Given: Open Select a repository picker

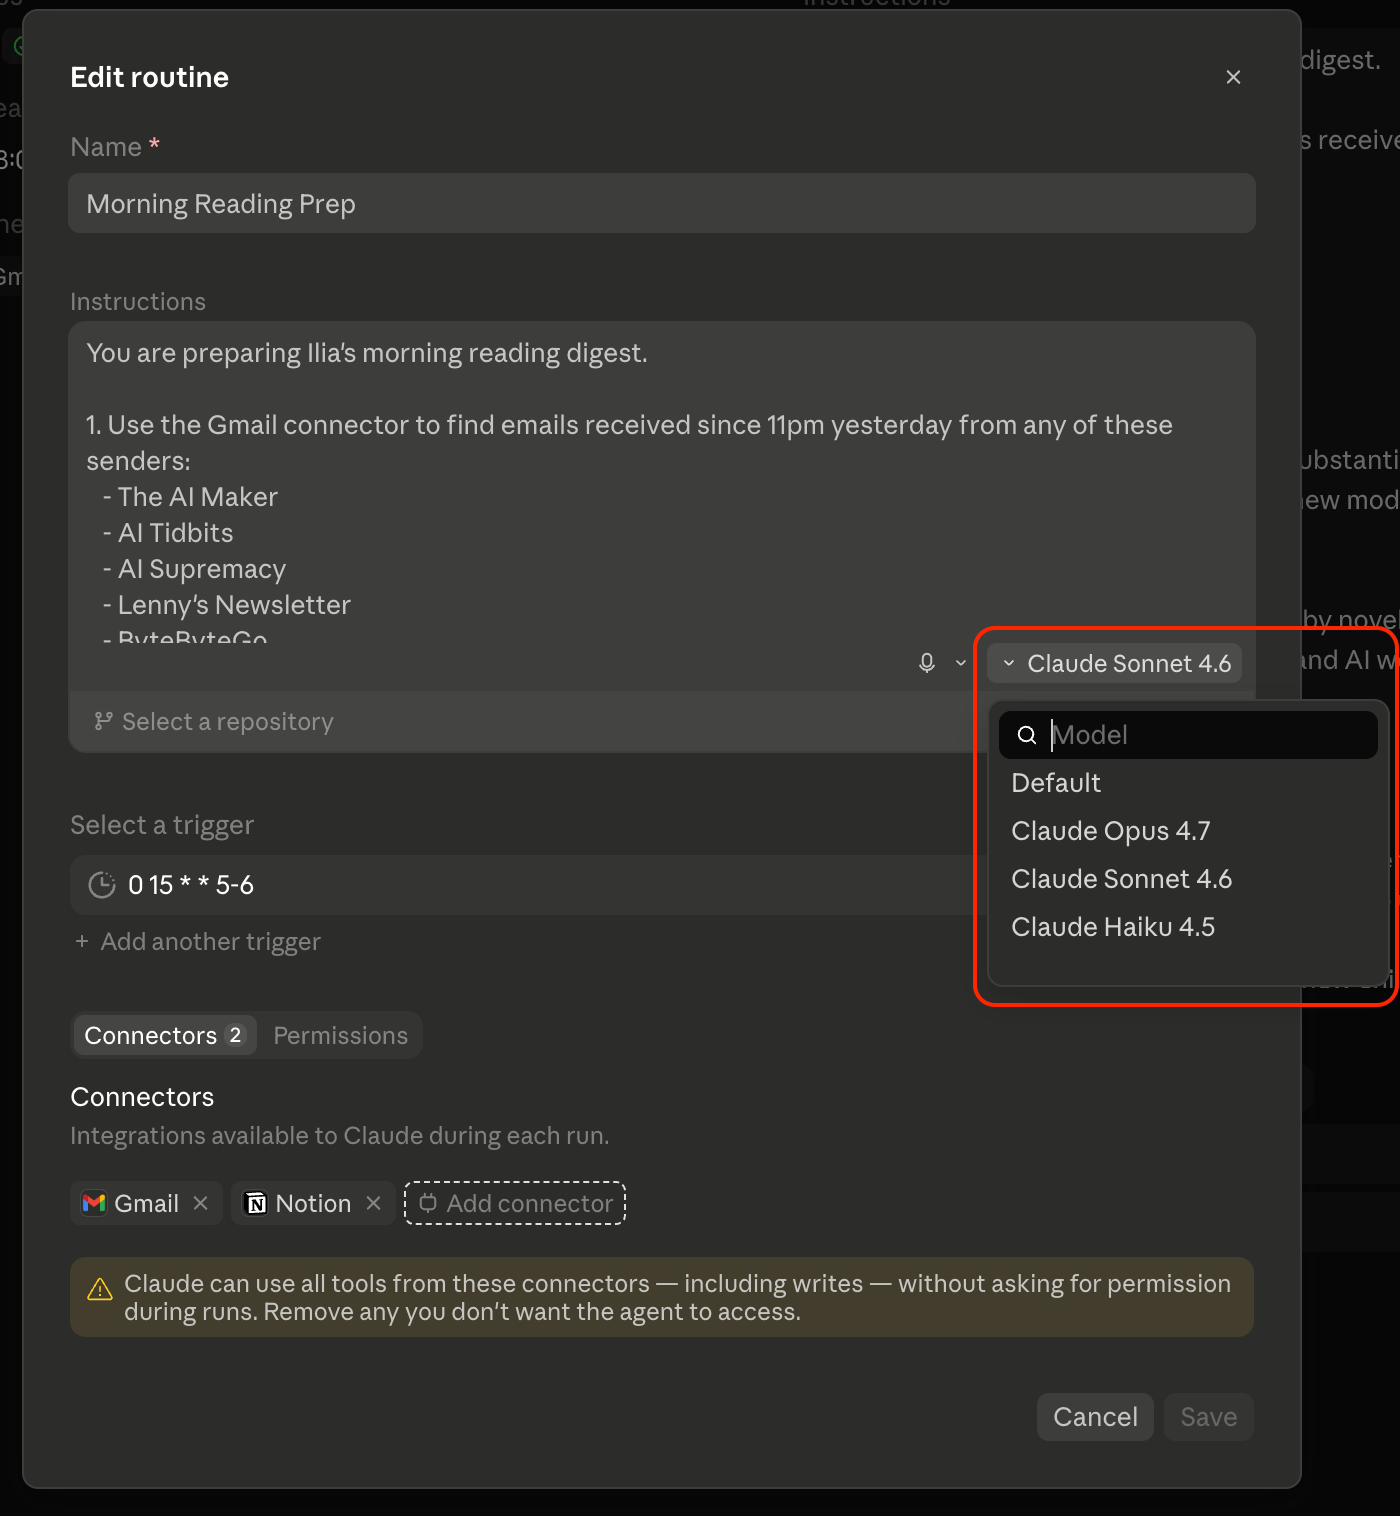Looking at the screenshot, I should 214,722.
